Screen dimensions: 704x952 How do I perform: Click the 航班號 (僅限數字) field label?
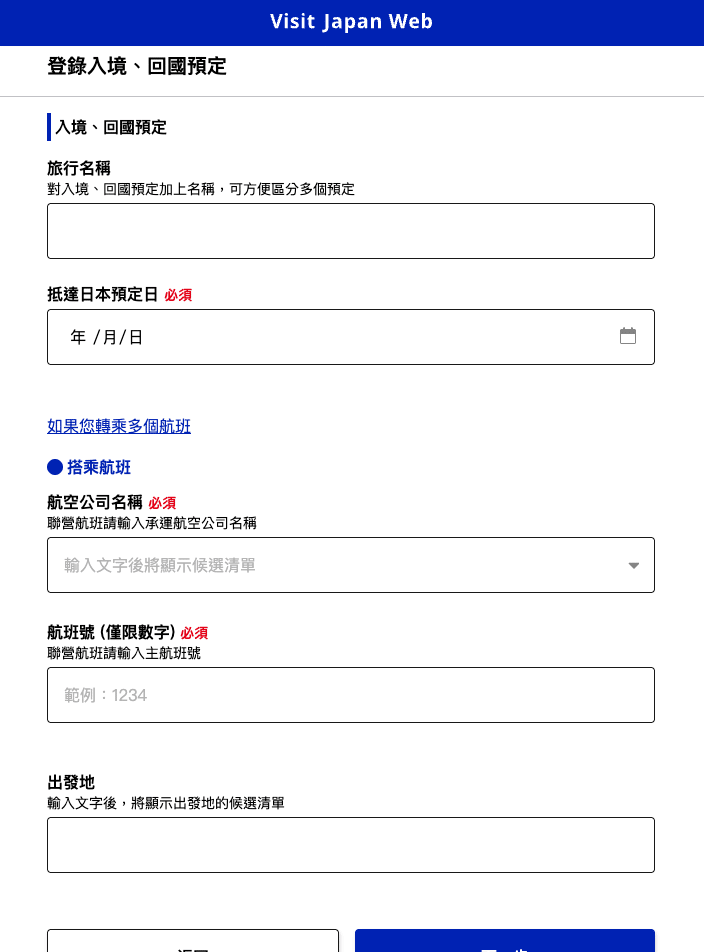click(111, 632)
